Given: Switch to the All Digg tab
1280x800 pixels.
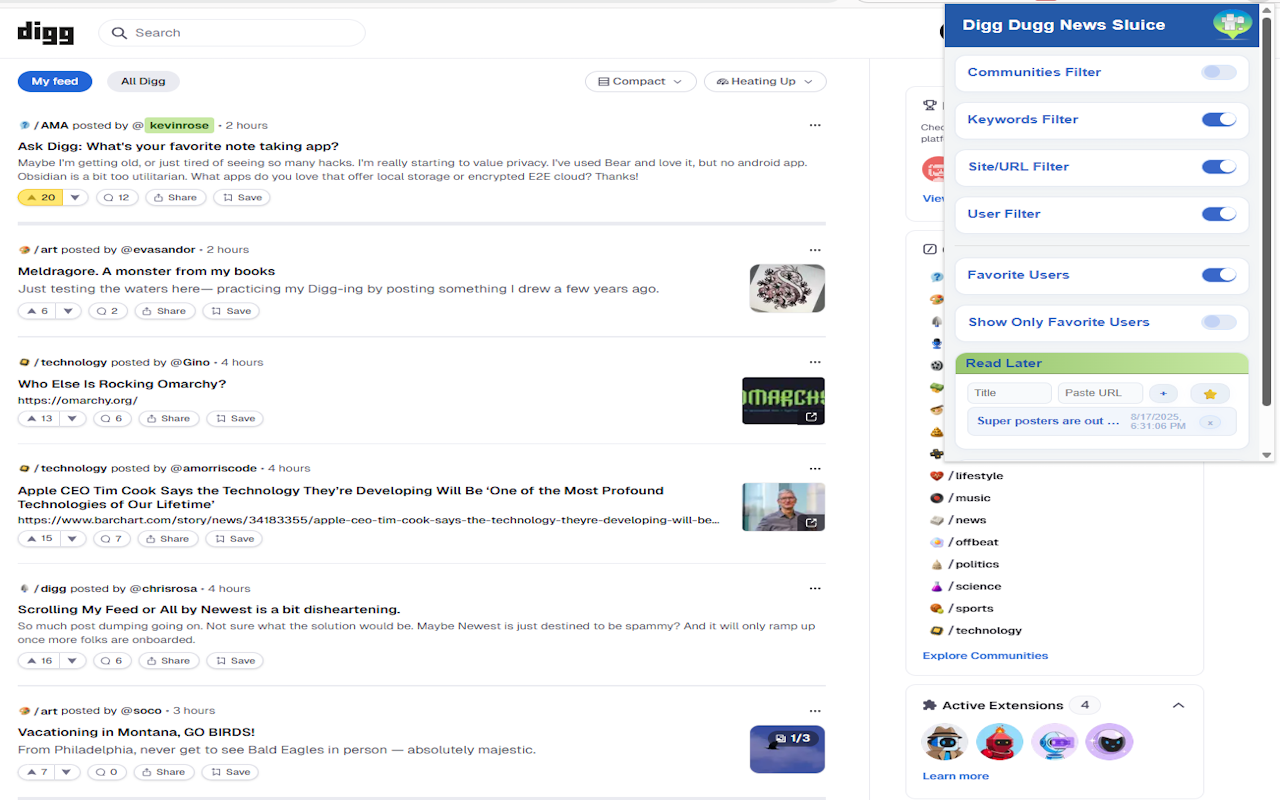Looking at the screenshot, I should tap(143, 81).
